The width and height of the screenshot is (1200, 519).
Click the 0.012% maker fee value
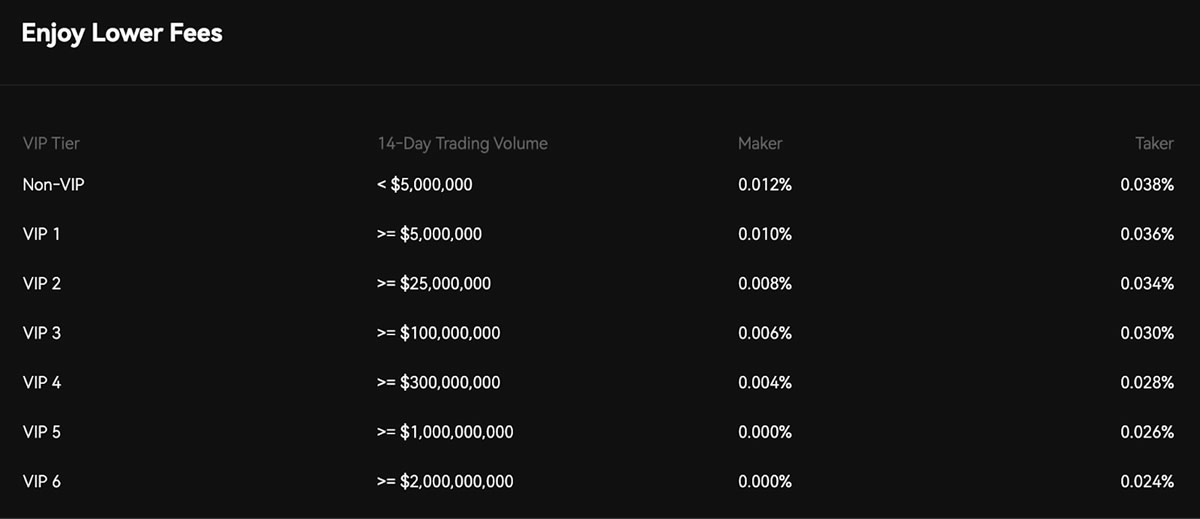point(765,184)
